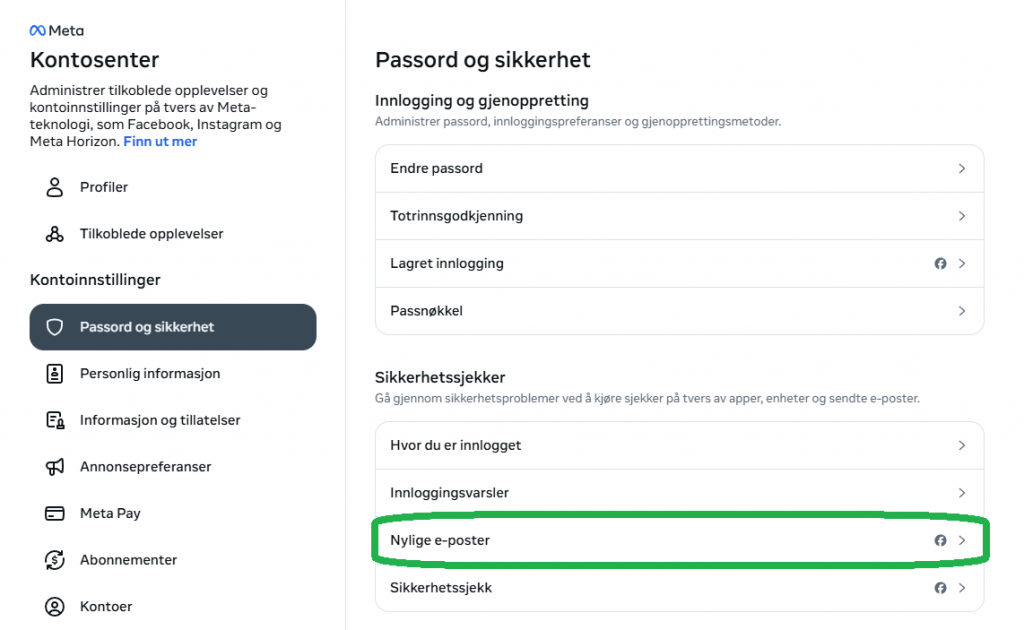Click the Annonsepreferanser megaphone icon
This screenshot has width=1024, height=630.
click(55, 467)
